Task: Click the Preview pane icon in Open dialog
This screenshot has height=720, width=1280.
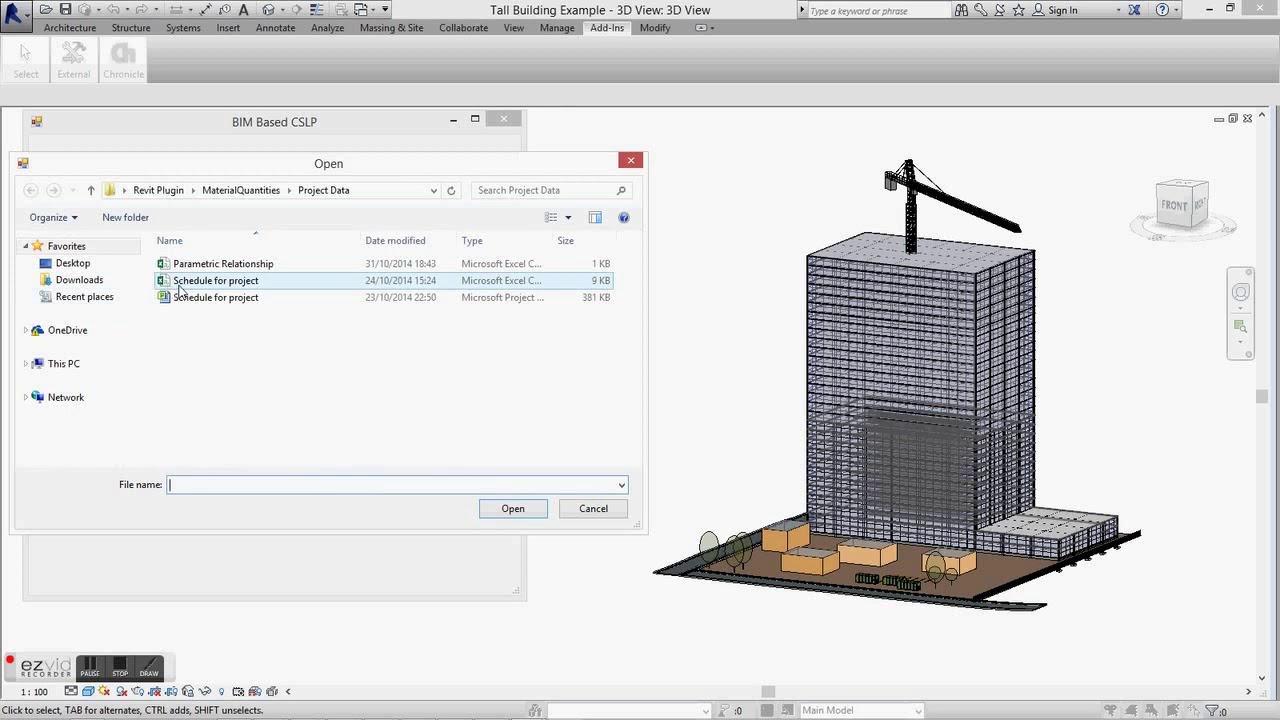Action: (x=595, y=217)
